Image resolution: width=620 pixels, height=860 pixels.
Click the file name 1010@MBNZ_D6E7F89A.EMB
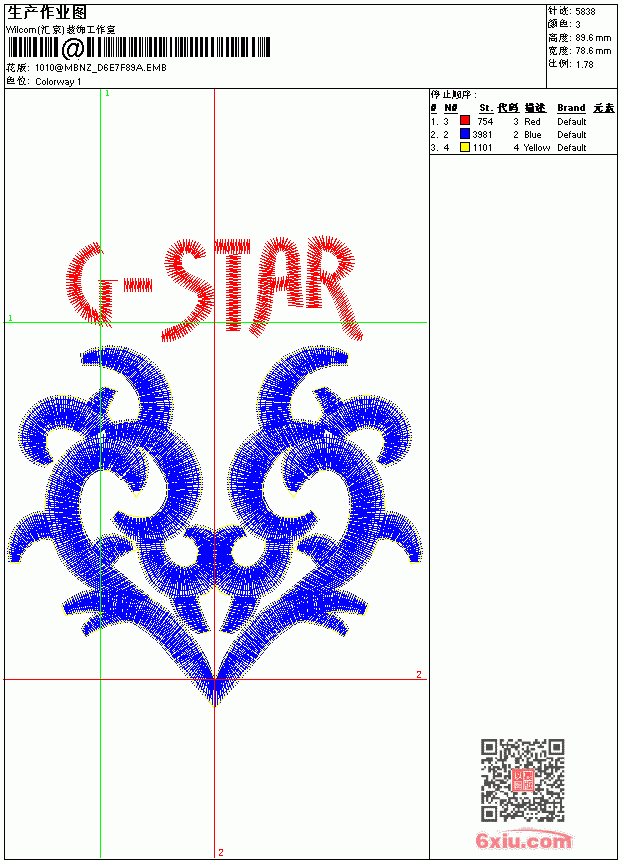[101, 68]
